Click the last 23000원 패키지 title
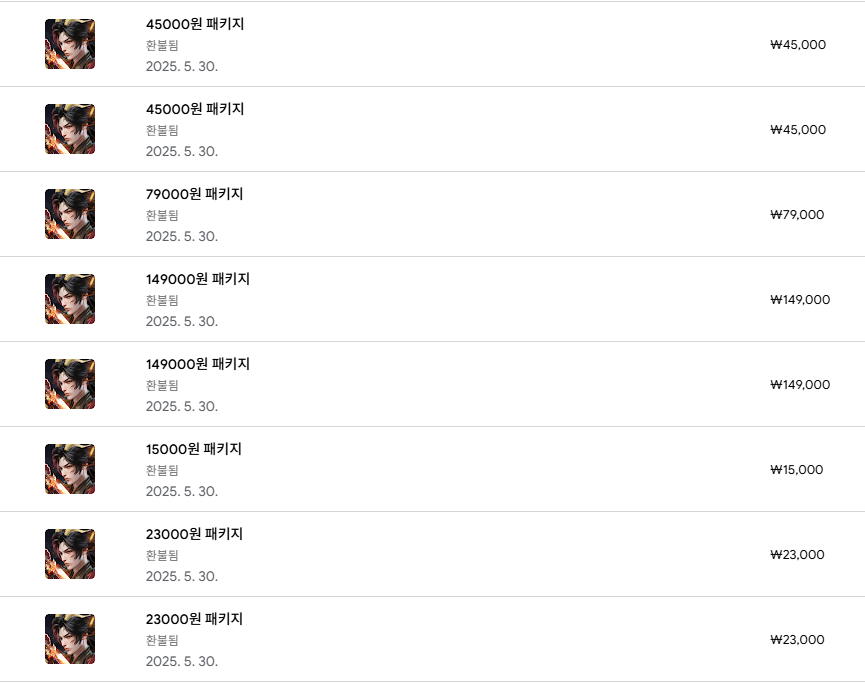Image resolution: width=865 pixels, height=683 pixels. pos(194,619)
